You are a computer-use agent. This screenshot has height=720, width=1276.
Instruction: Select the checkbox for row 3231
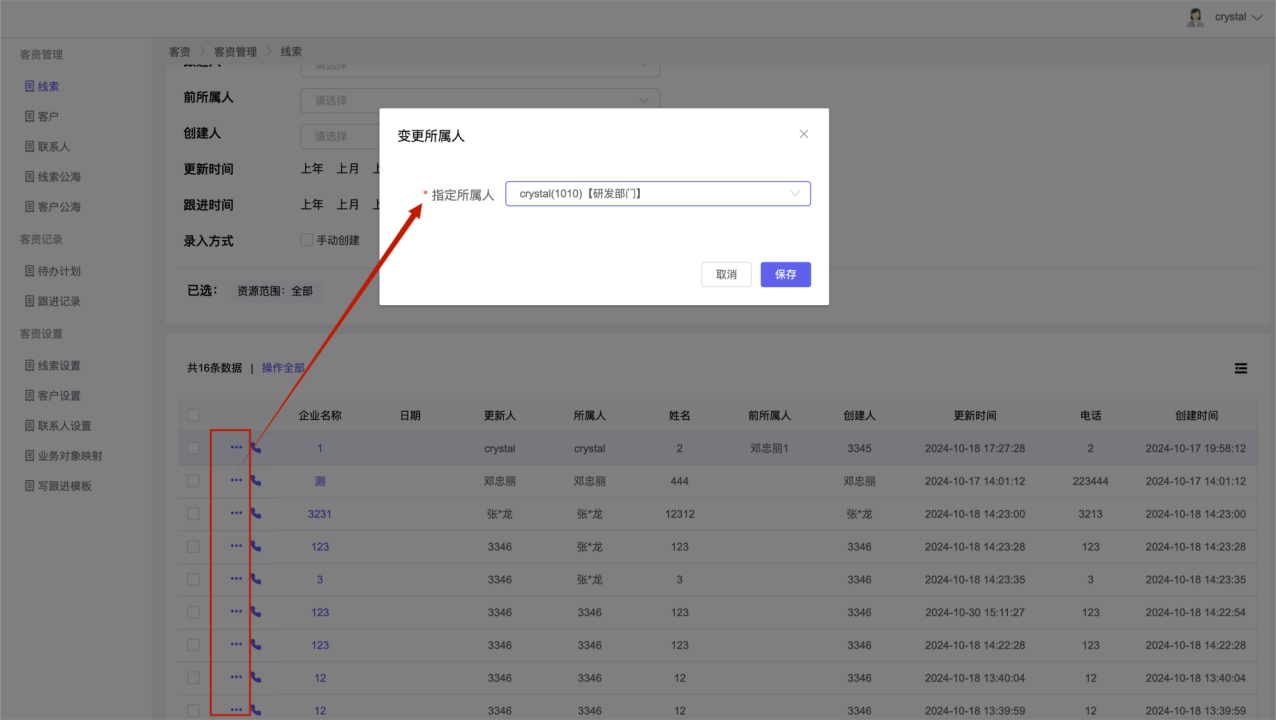(x=193, y=513)
